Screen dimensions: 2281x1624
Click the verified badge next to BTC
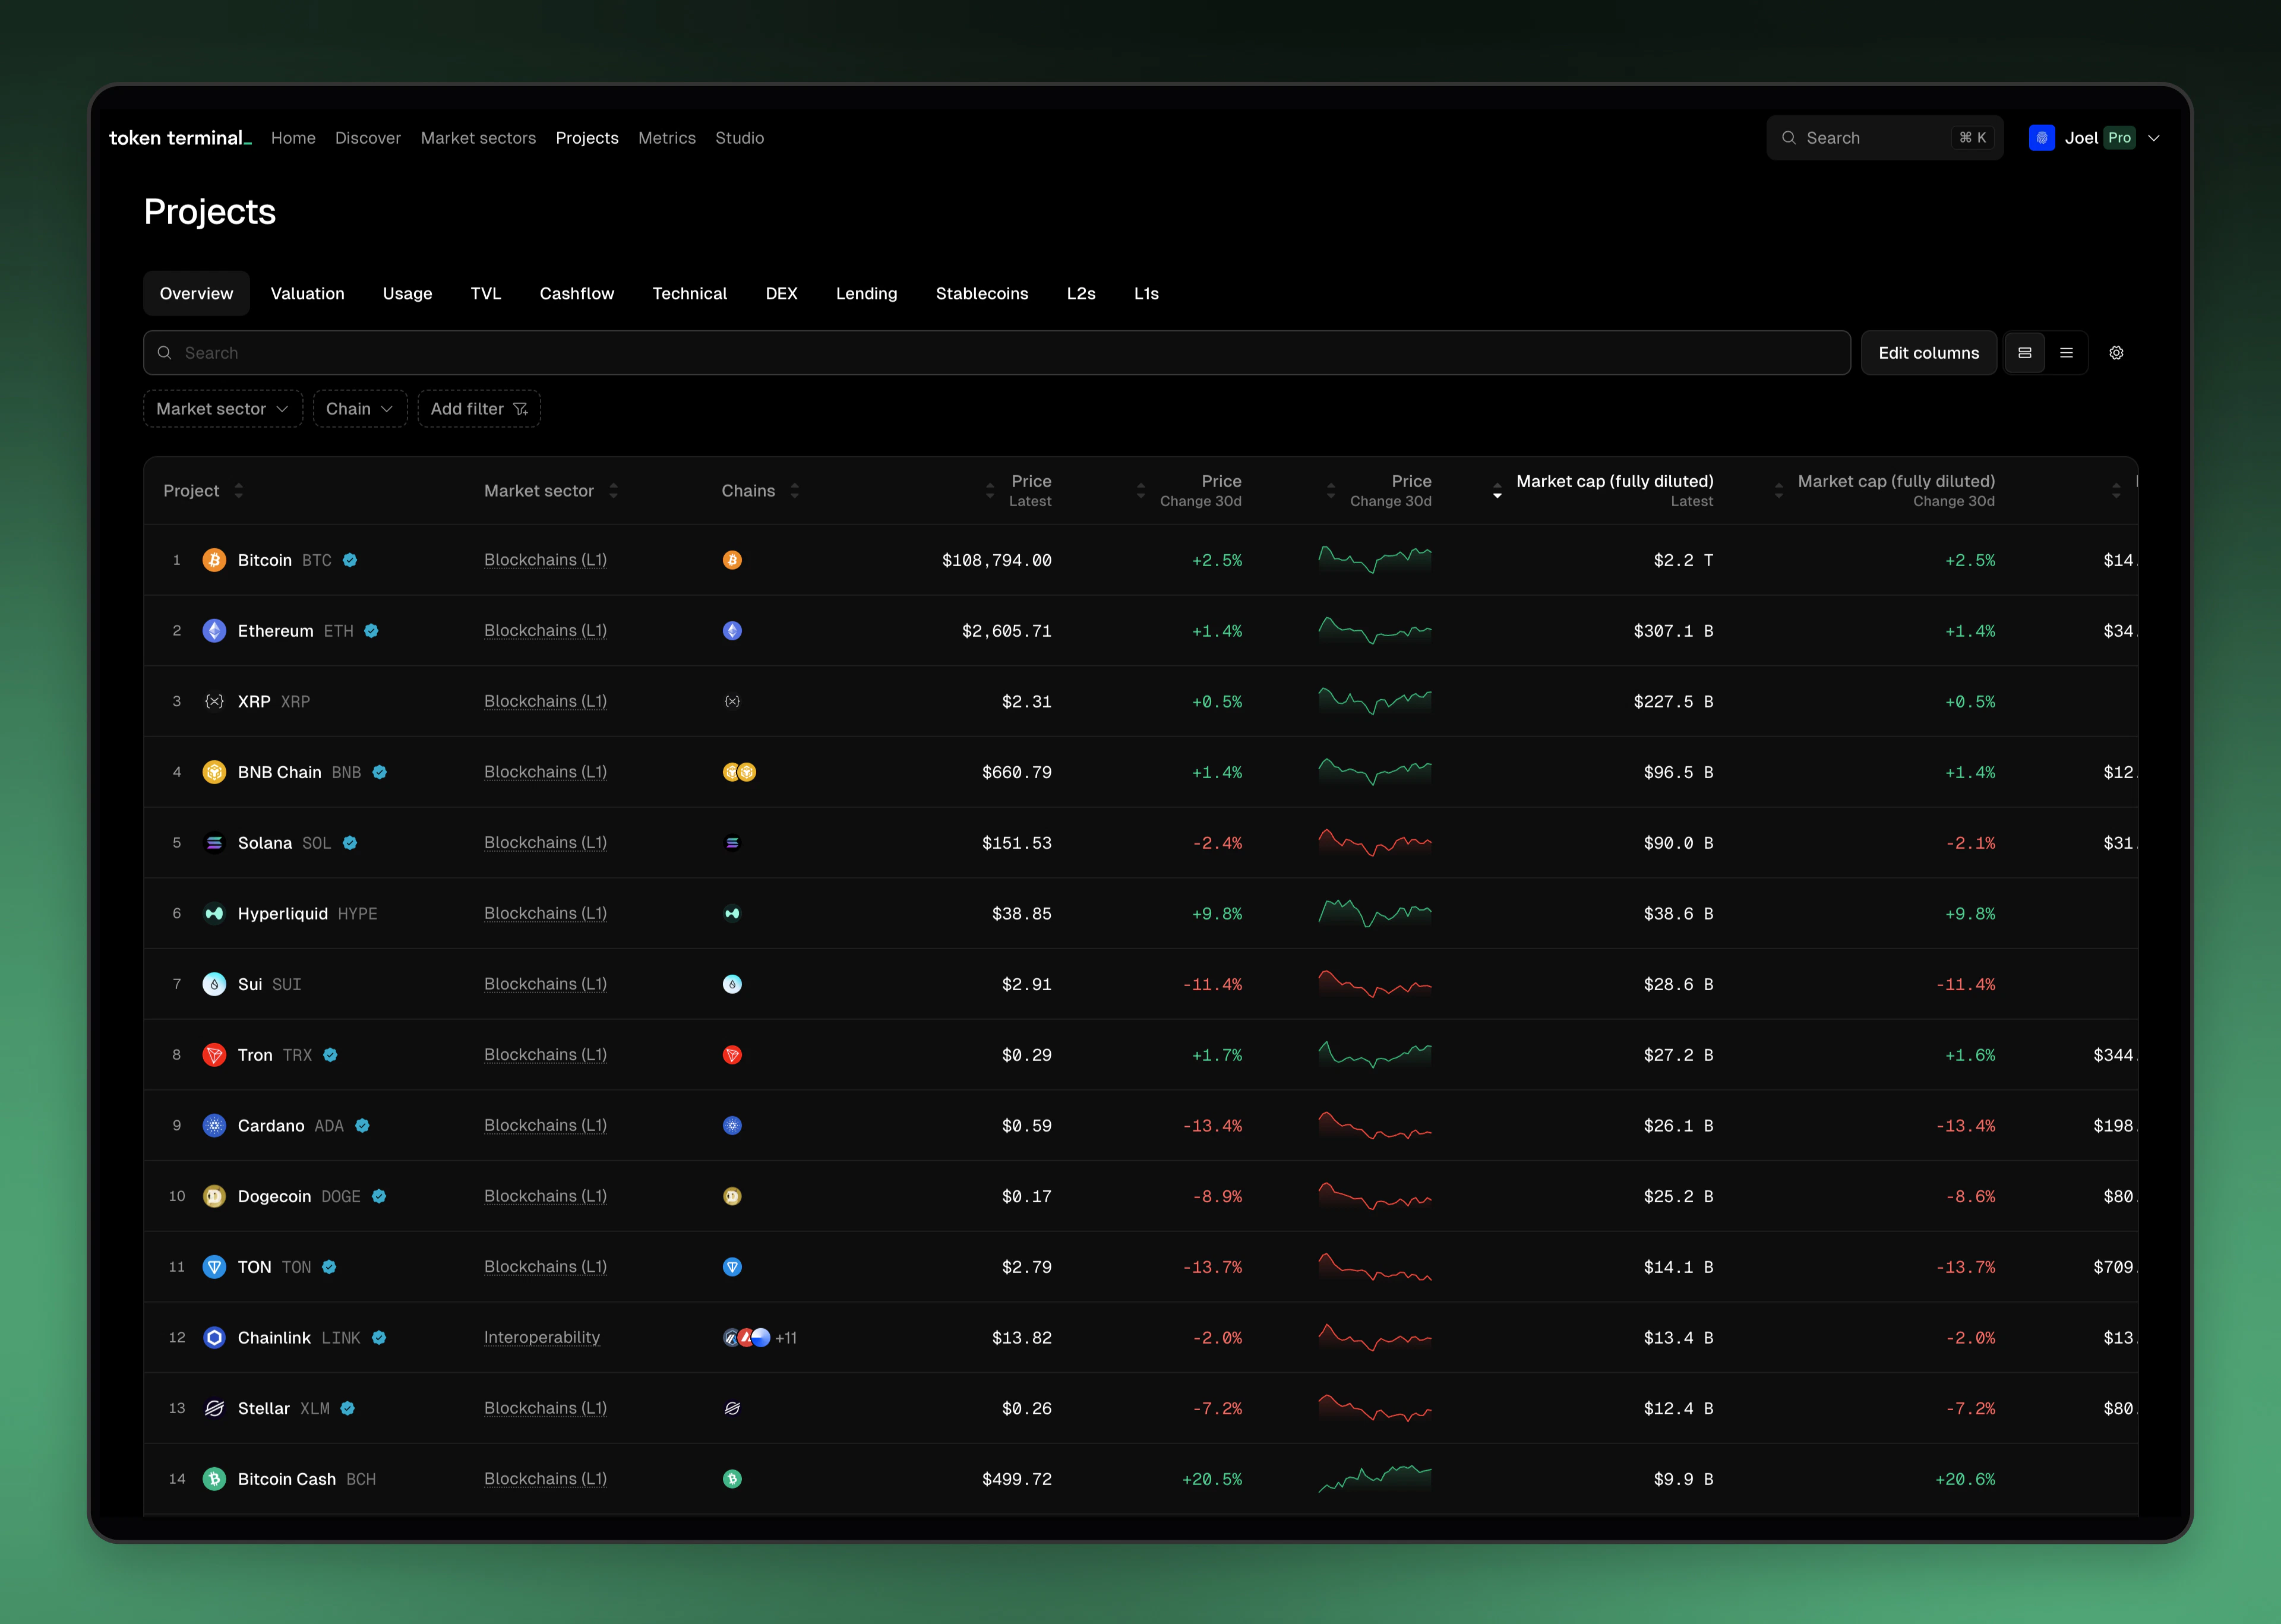[x=350, y=560]
